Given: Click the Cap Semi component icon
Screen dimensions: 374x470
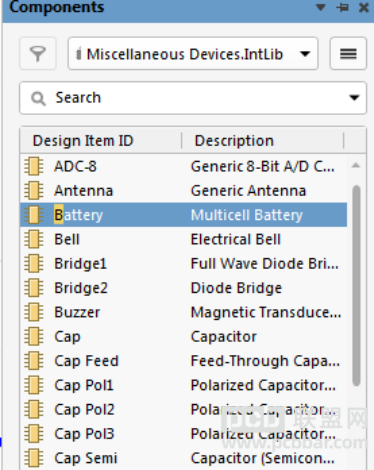Looking at the screenshot, I should pyautogui.click(x=34, y=458).
